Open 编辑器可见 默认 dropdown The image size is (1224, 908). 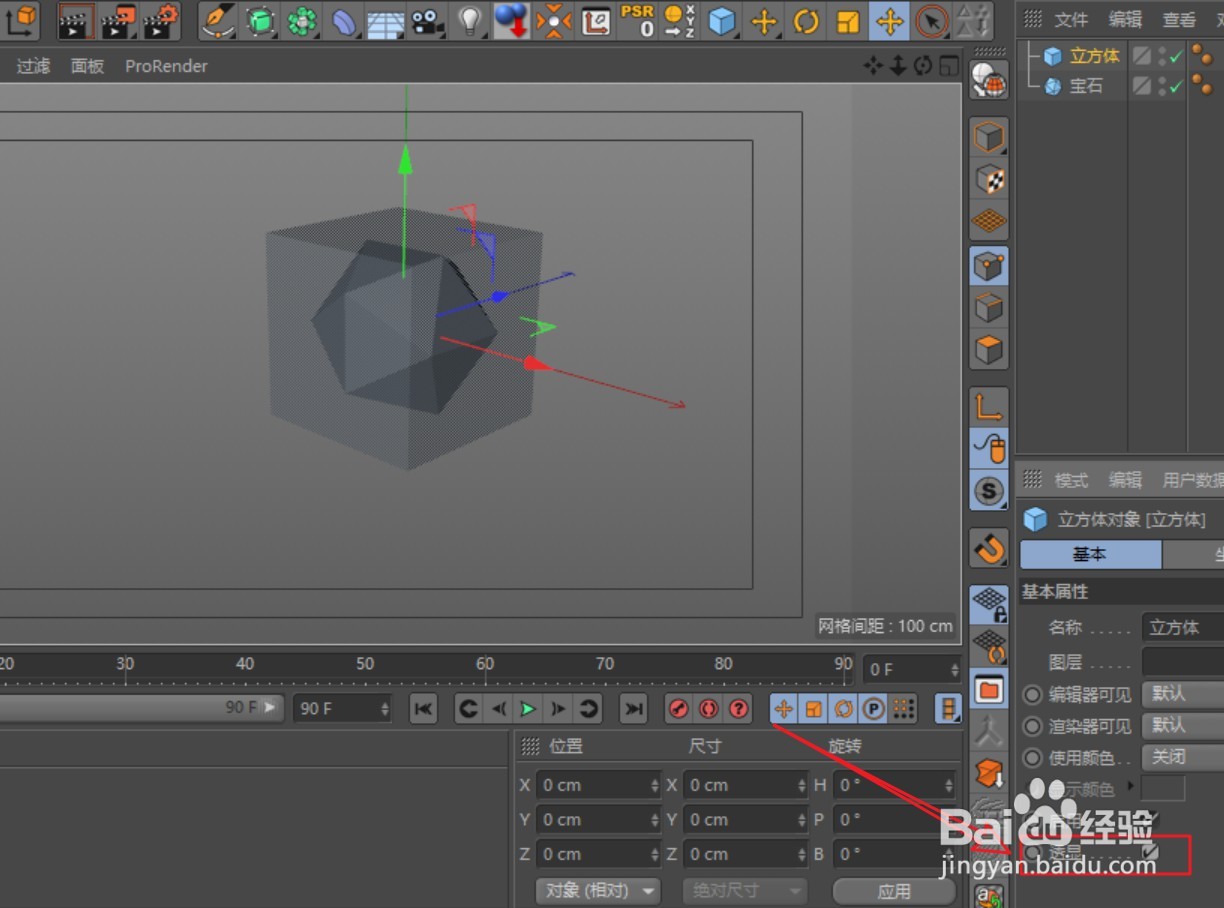[x=1183, y=694]
